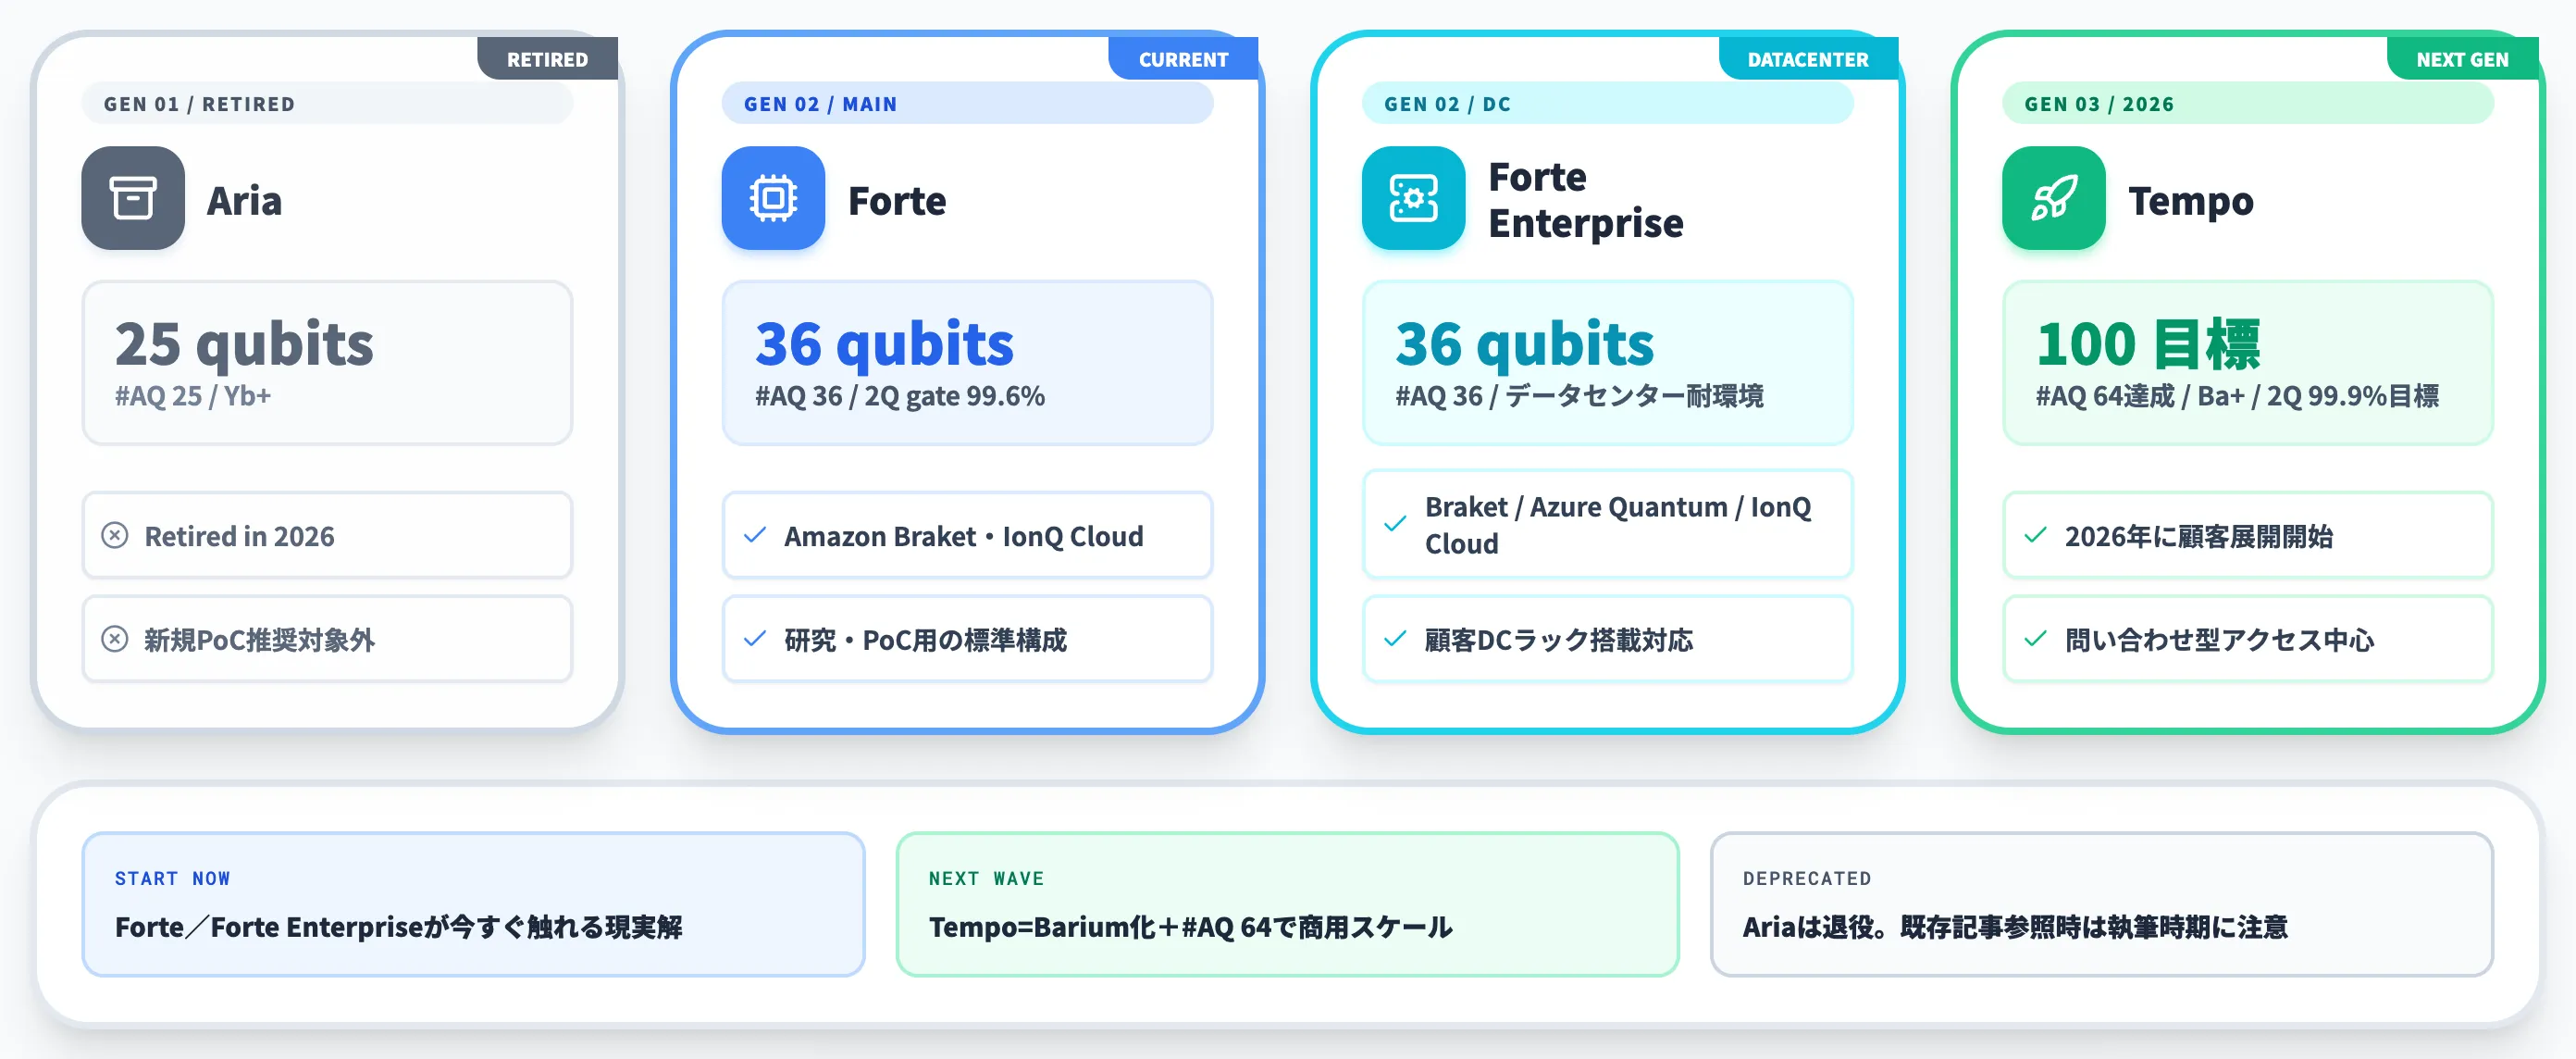Click the Retired in 2026 text

tap(239, 536)
